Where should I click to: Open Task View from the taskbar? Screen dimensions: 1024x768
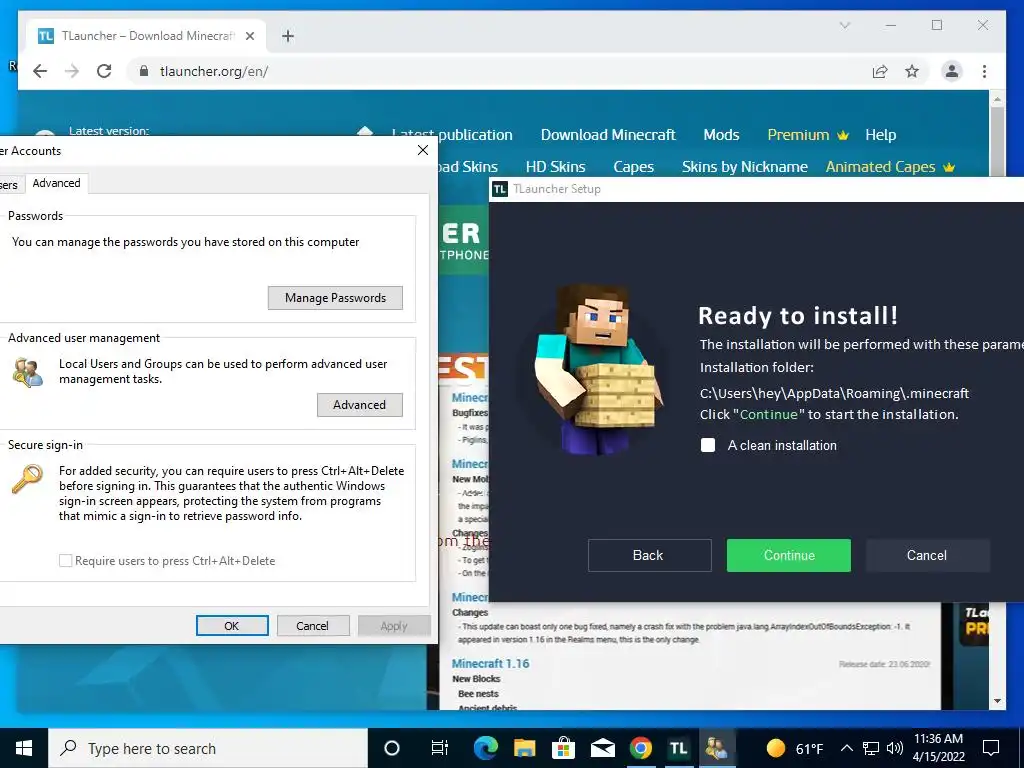pyautogui.click(x=440, y=748)
